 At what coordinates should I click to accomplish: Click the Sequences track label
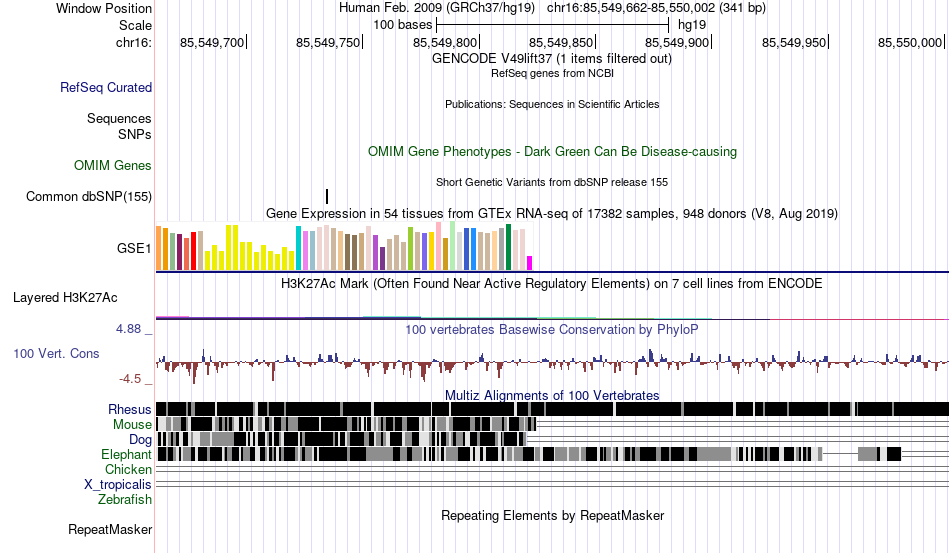(x=119, y=118)
